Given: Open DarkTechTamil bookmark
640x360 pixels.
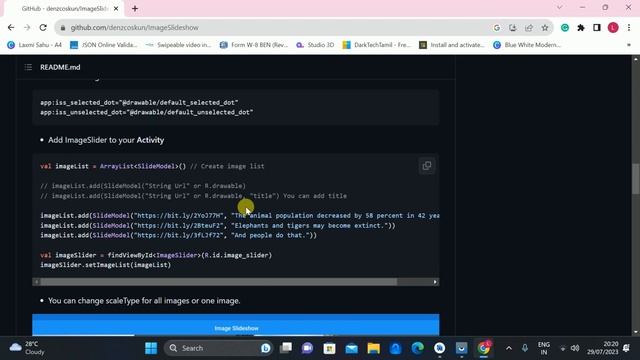Looking at the screenshot, I should click(x=376, y=45).
